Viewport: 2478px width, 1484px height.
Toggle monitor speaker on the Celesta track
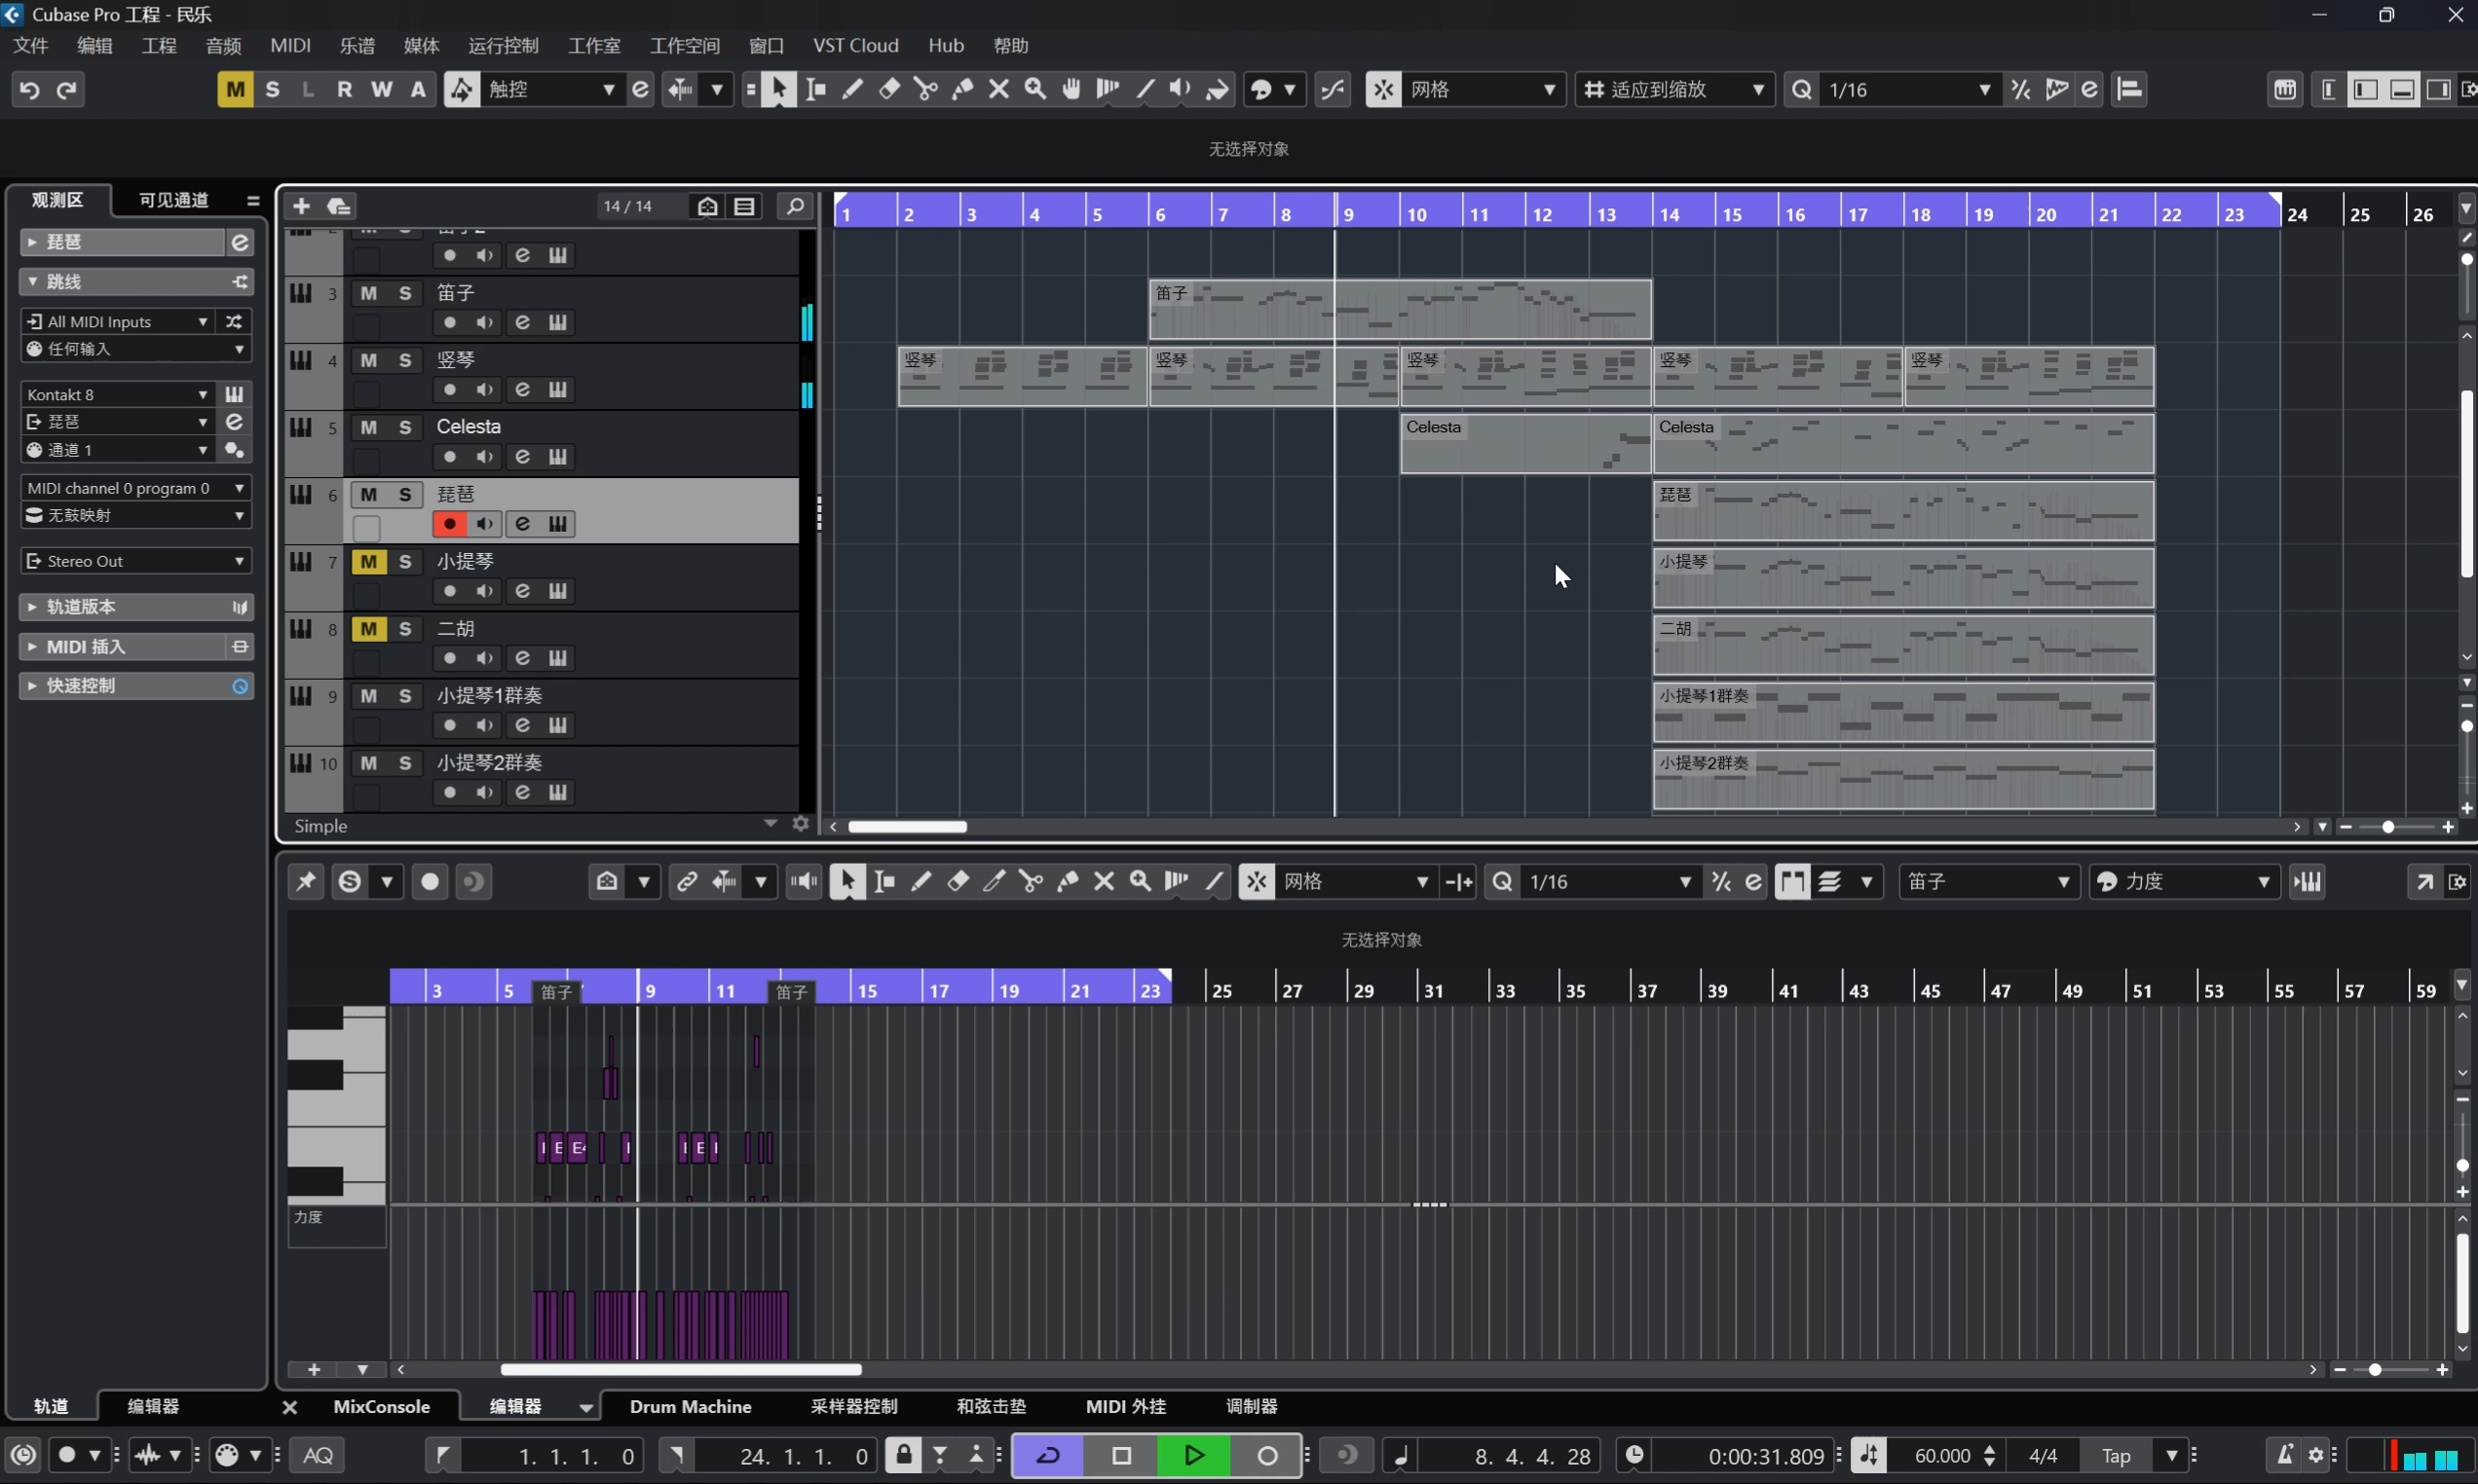pyautogui.click(x=485, y=457)
